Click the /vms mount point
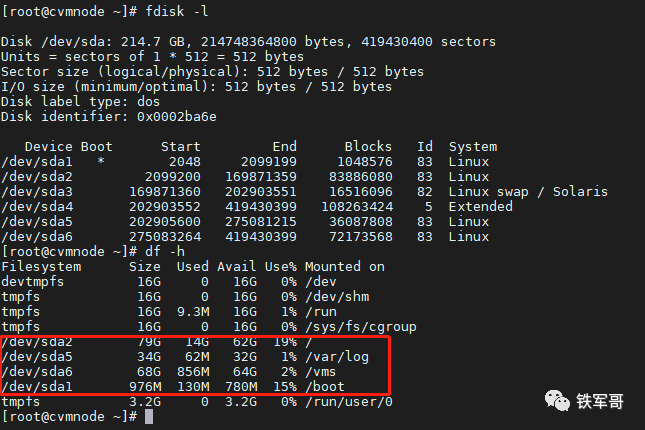The width and height of the screenshot is (645, 430). click(320, 372)
